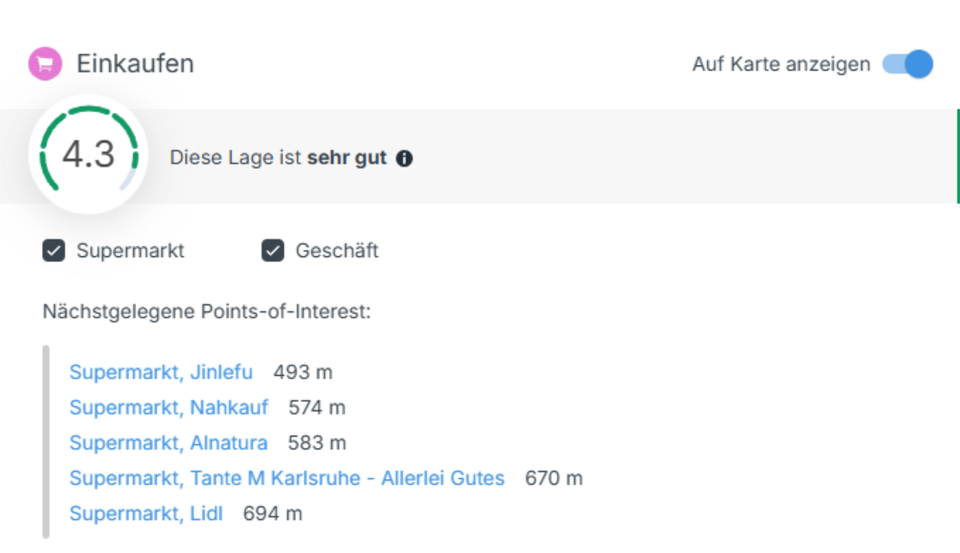Image resolution: width=960 pixels, height=553 pixels.
Task: Click the pink shopping cart icon
Action: (44, 65)
